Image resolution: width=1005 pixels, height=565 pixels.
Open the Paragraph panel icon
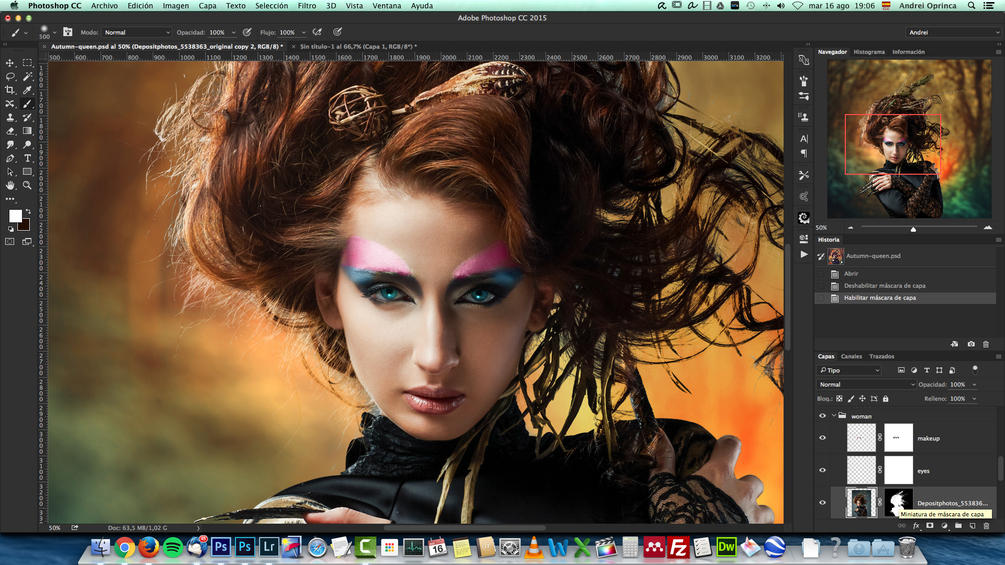coord(804,154)
